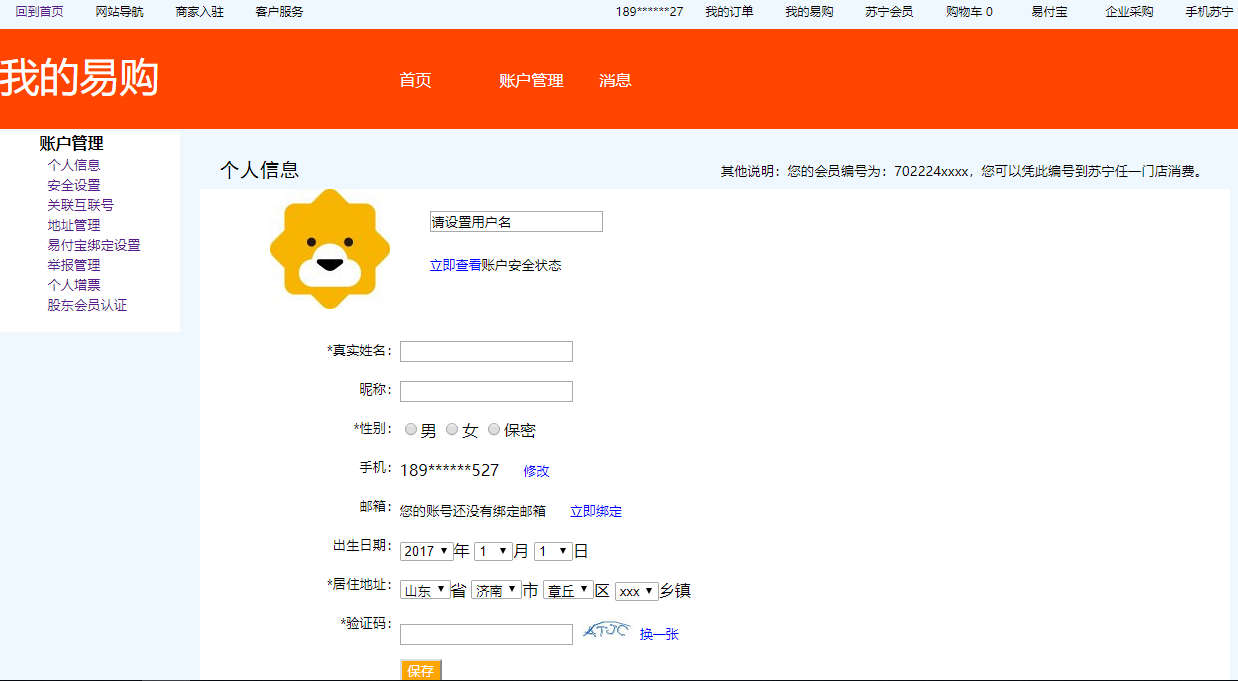Open 易付宝绑定设置 in sidebar
1238x681 pixels.
94,245
